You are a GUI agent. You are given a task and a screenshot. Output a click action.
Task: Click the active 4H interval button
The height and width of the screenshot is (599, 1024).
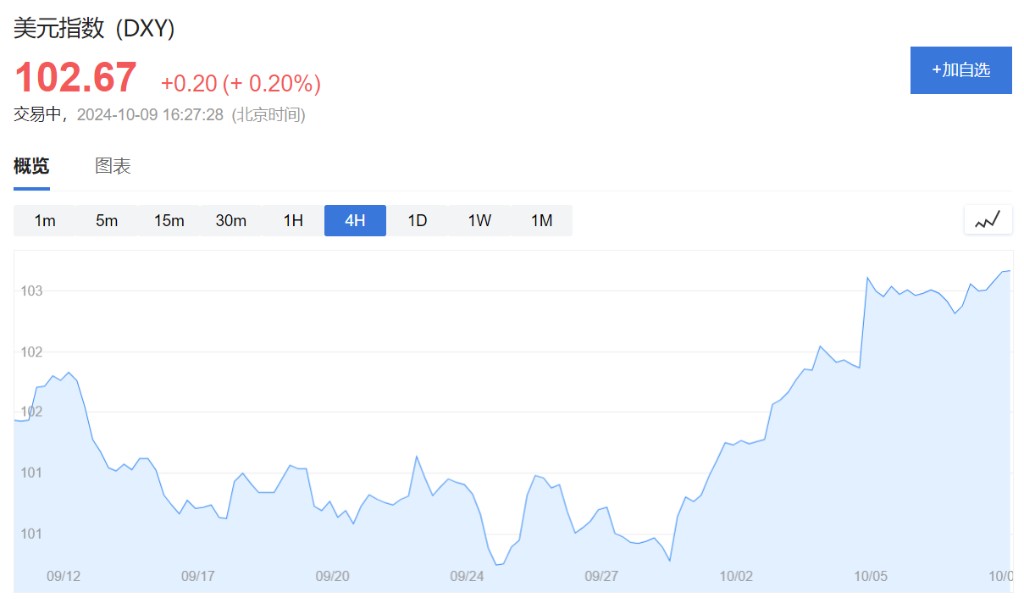pos(355,221)
